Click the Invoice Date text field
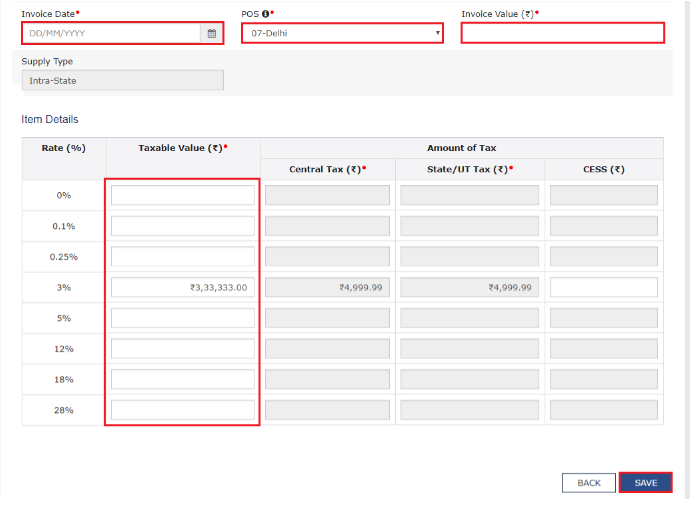 111,33
